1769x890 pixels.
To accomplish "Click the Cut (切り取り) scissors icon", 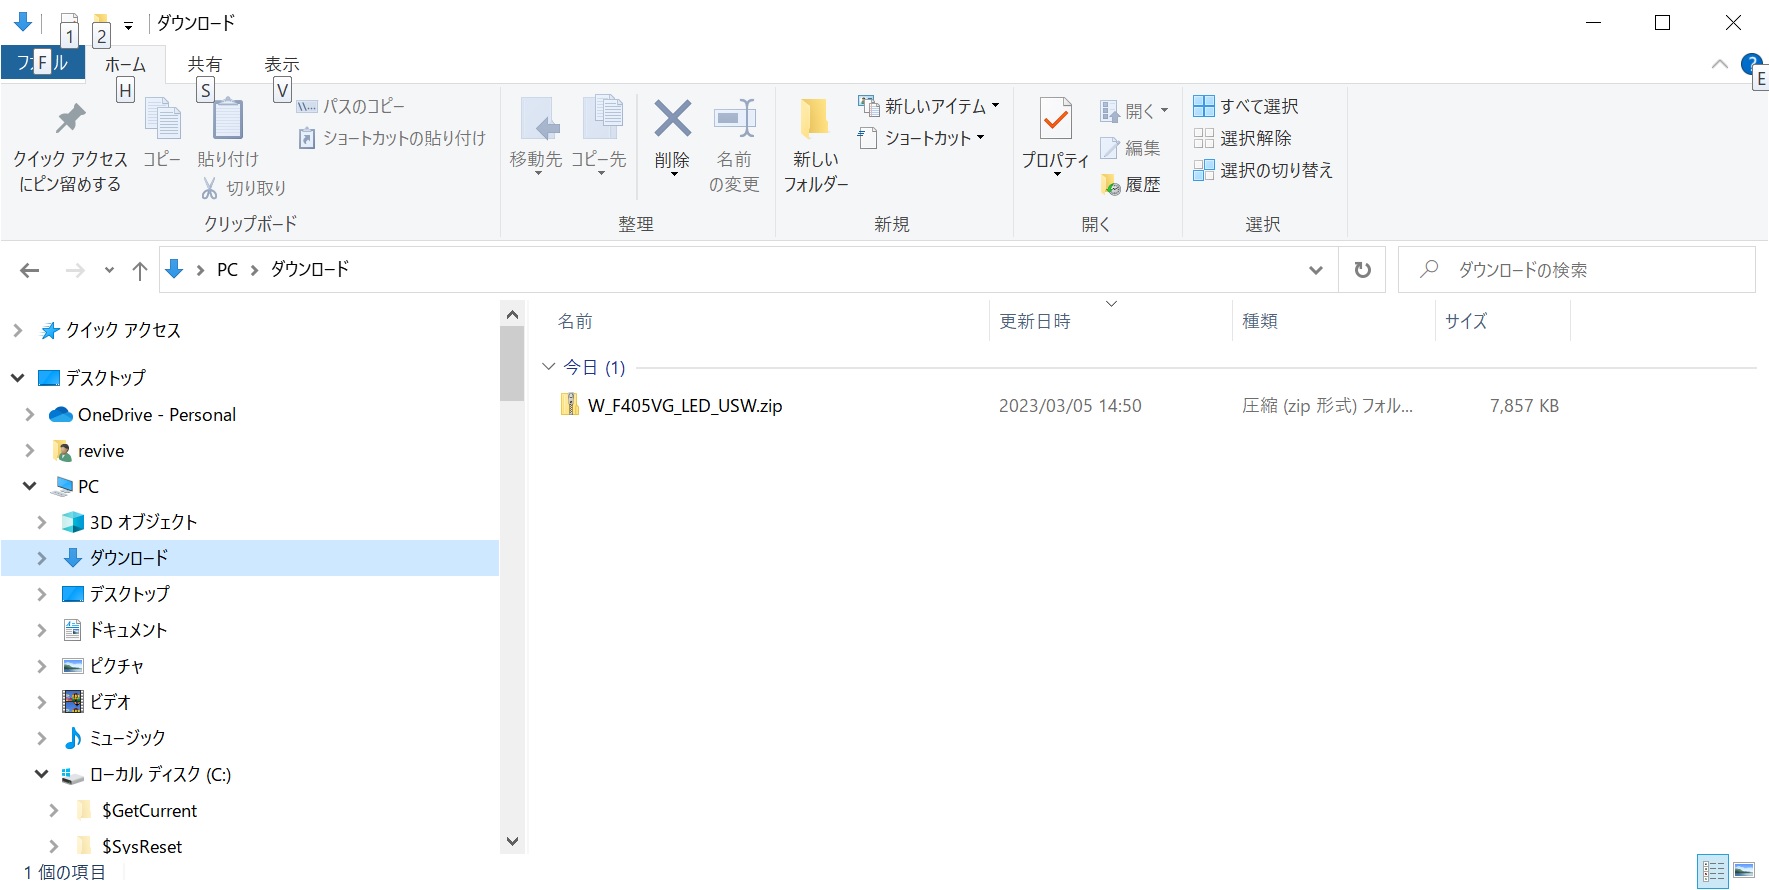I will [x=209, y=188].
